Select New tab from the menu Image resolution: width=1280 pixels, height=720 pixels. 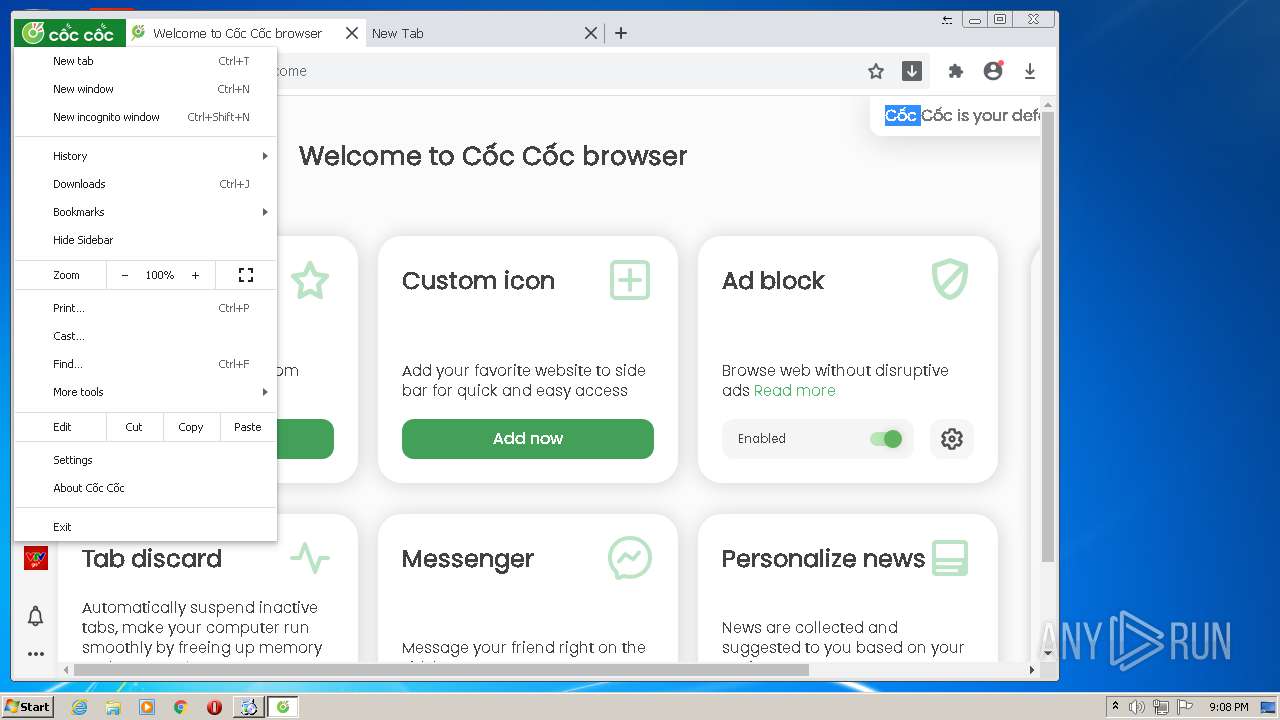[x=145, y=61]
